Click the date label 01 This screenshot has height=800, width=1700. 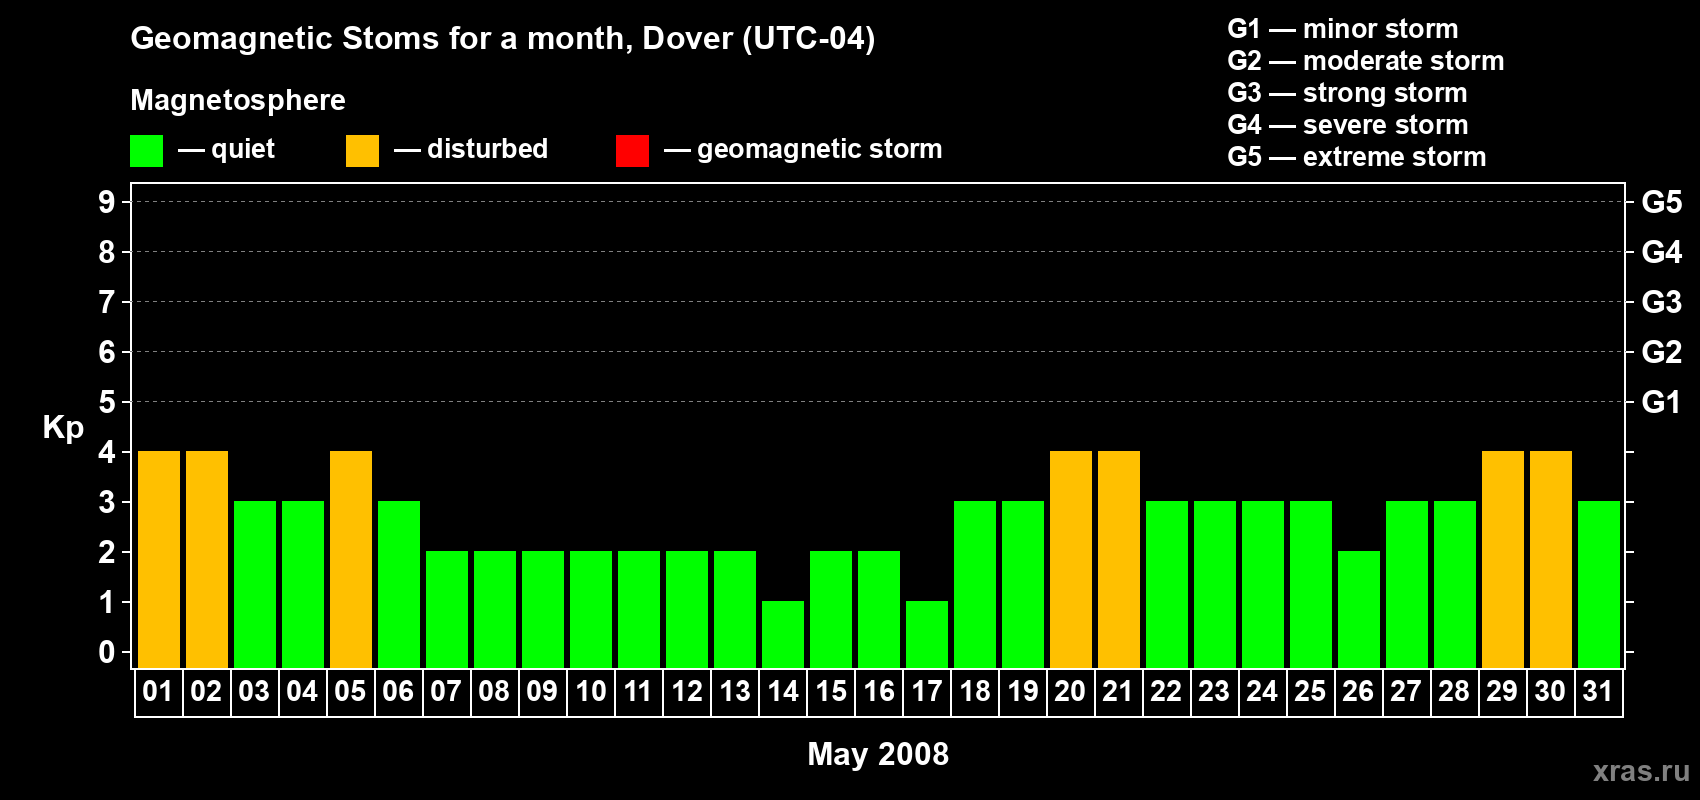tap(158, 691)
